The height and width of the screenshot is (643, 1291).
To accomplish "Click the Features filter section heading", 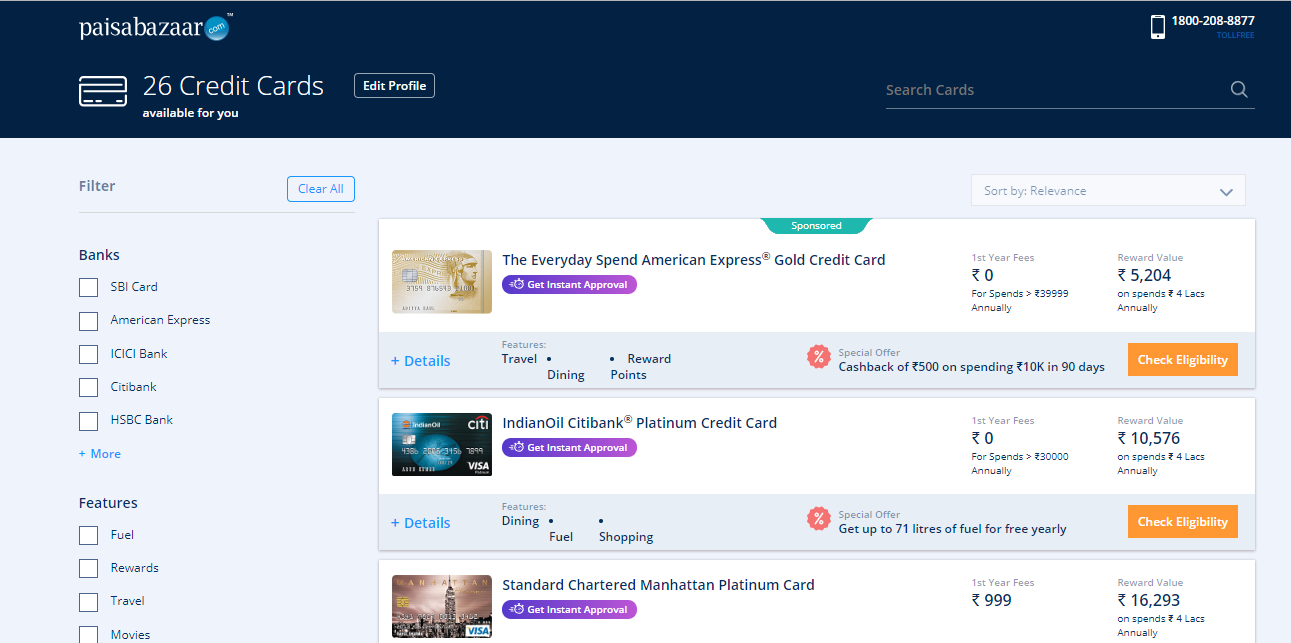I will coord(108,503).
